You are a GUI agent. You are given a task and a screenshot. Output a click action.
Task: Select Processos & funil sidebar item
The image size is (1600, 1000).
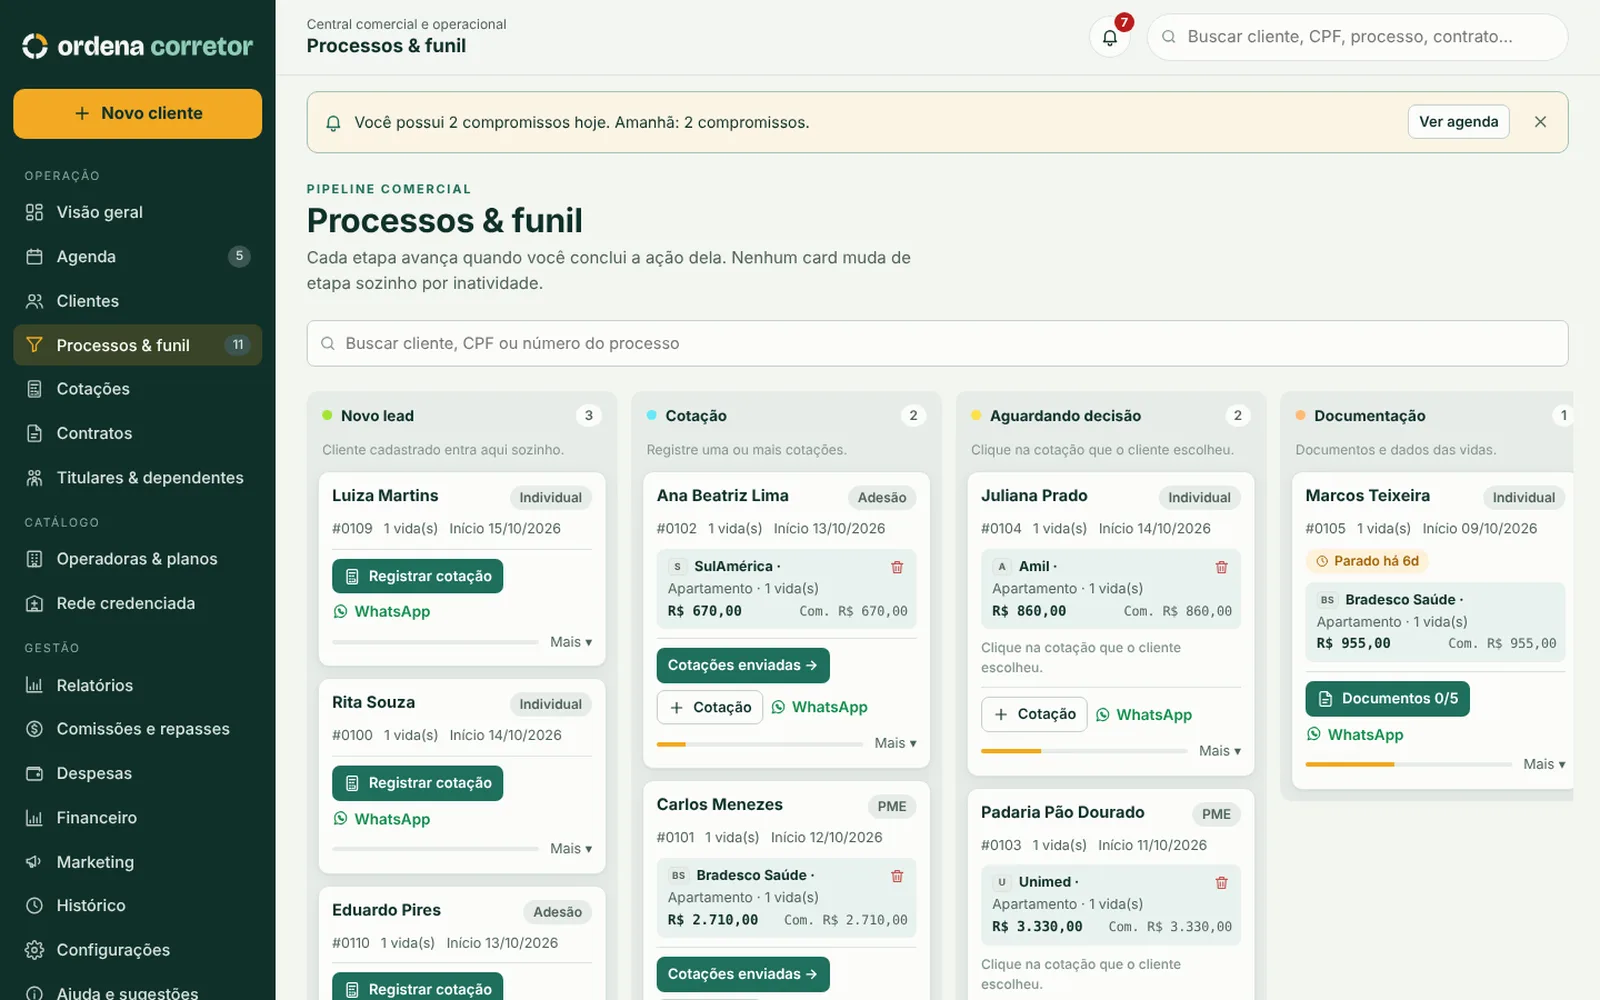138,345
